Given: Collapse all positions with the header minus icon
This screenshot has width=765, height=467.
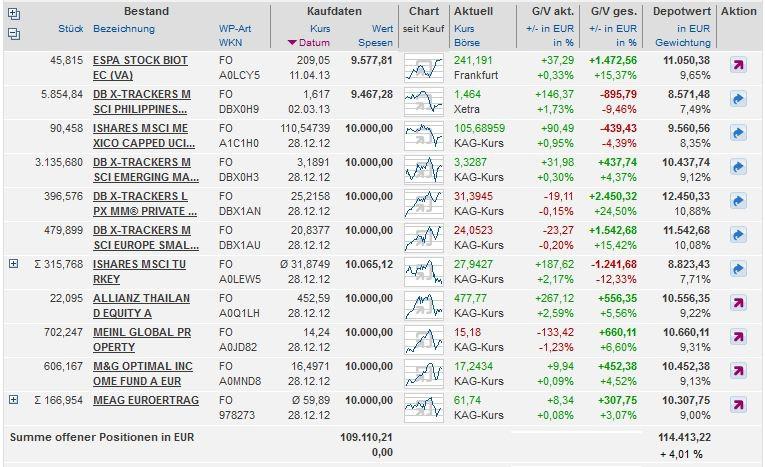Looking at the screenshot, I should (14, 34).
